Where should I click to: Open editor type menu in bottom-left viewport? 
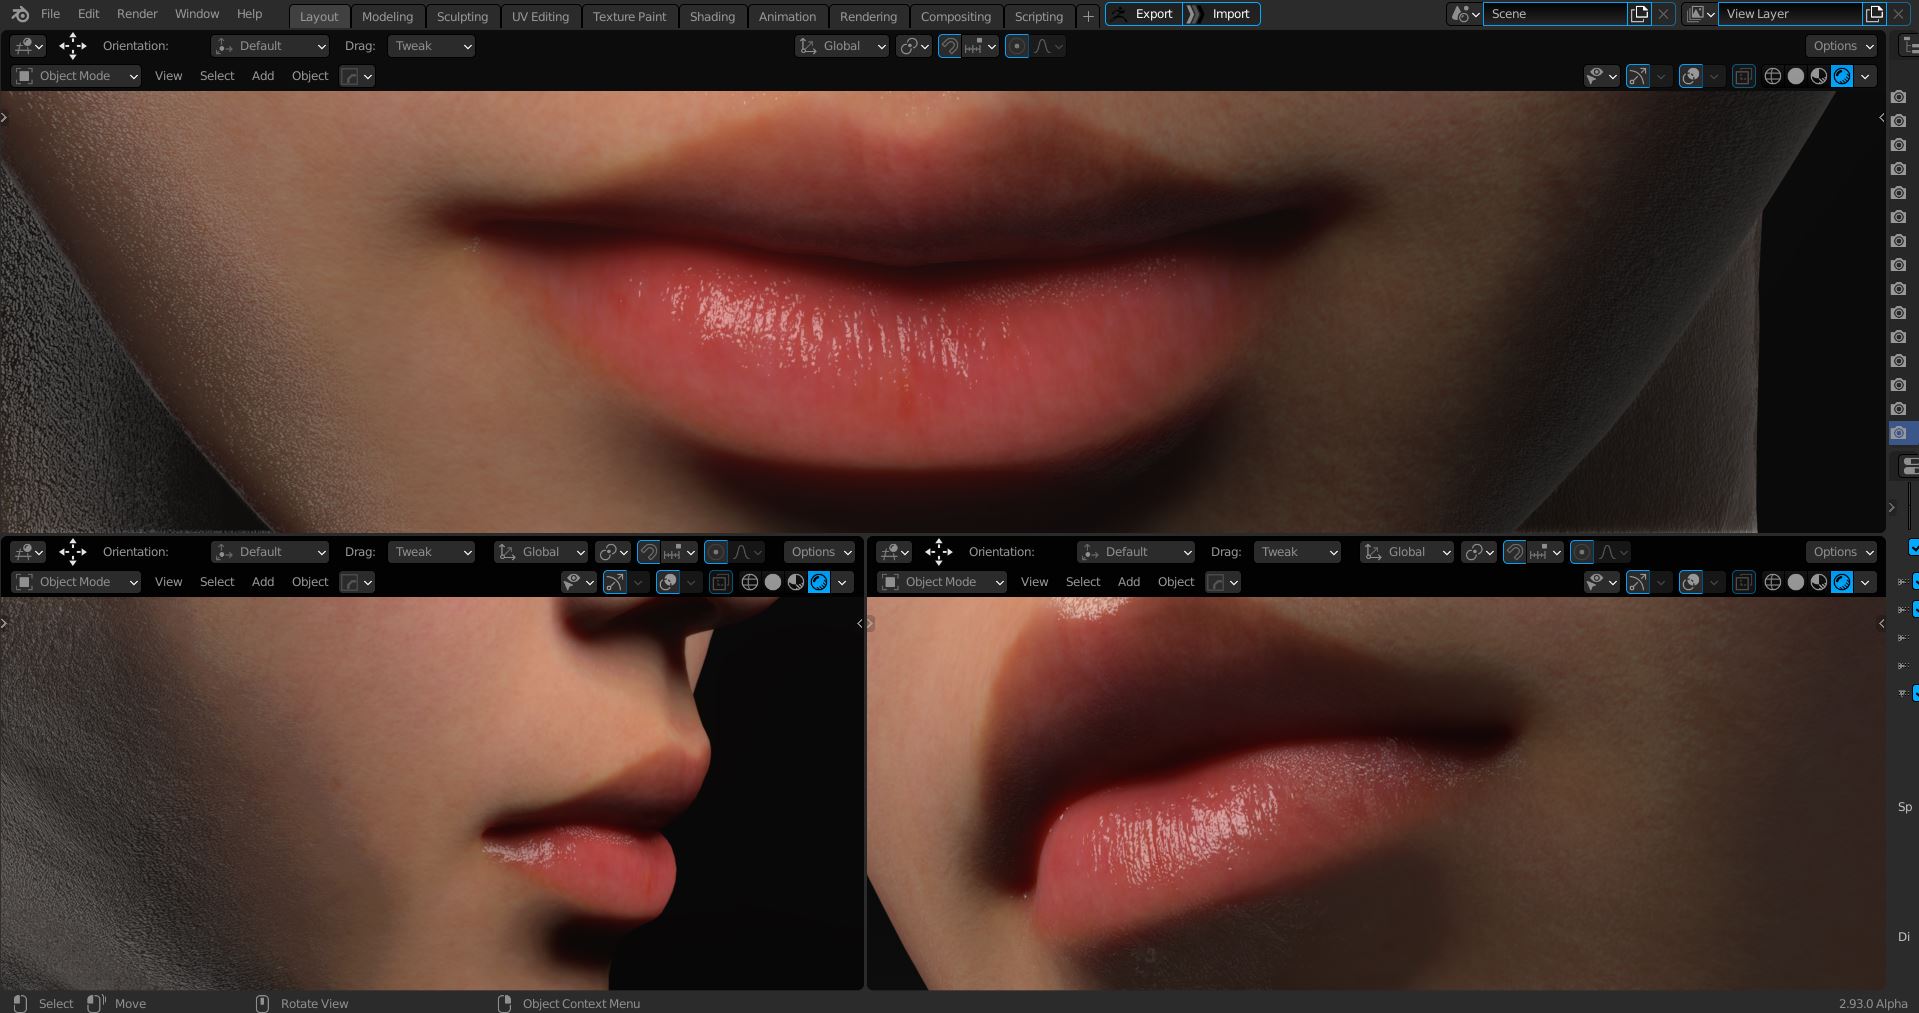point(27,552)
